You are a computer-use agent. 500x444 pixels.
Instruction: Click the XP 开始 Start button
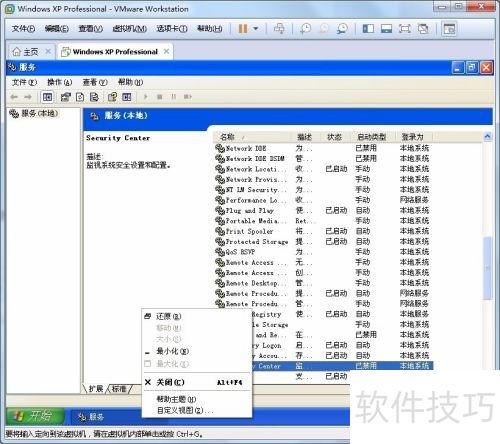(35, 416)
